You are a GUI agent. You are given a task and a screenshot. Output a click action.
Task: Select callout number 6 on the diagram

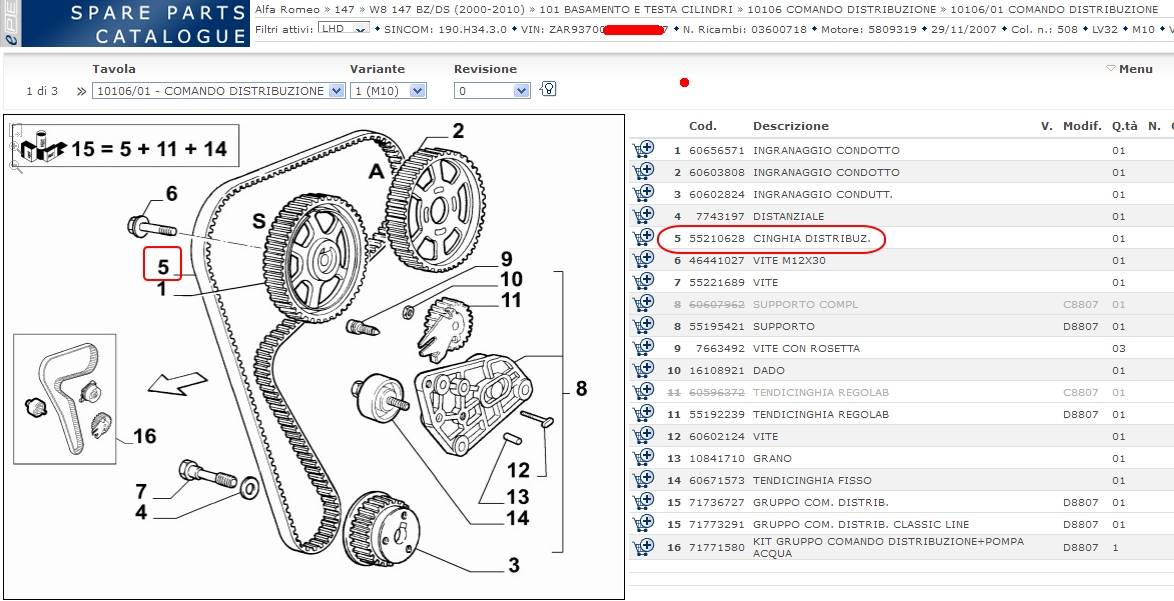click(x=171, y=194)
